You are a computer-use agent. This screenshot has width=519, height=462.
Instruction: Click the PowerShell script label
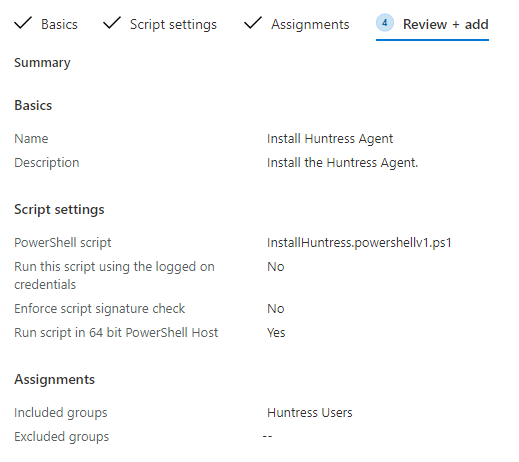(x=63, y=243)
